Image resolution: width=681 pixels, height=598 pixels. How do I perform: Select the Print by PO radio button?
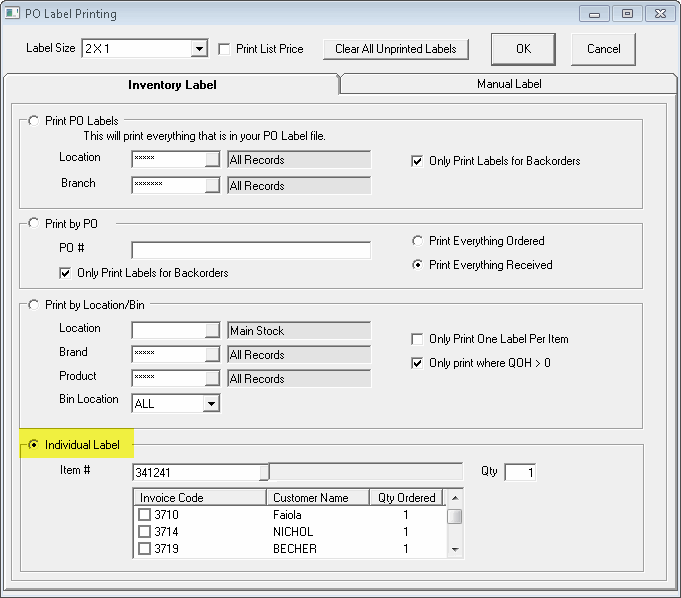point(34,223)
